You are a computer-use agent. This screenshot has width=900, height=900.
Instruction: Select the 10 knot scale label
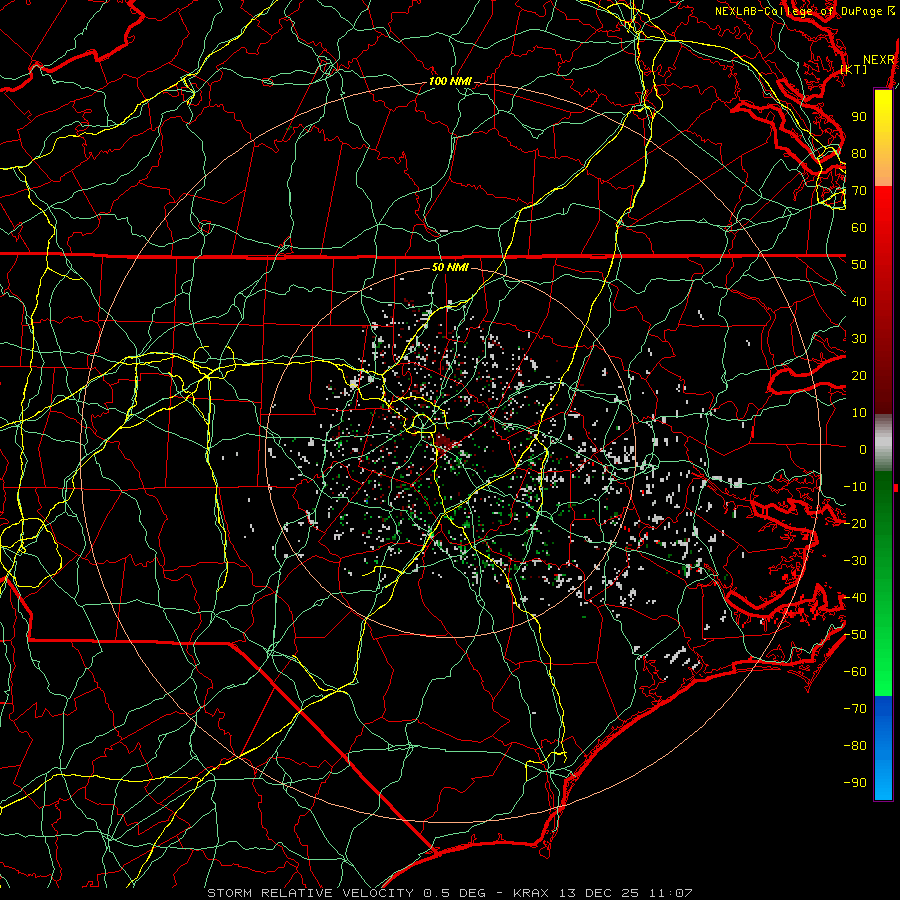pos(859,413)
